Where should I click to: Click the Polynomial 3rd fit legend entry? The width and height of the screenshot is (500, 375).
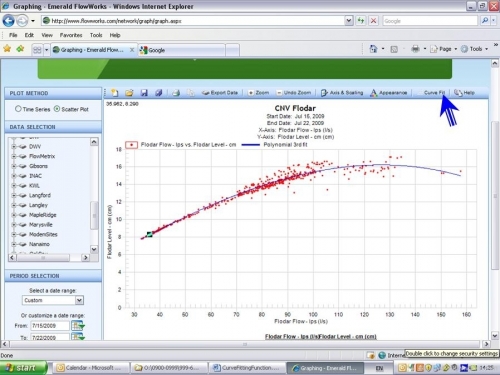point(275,145)
